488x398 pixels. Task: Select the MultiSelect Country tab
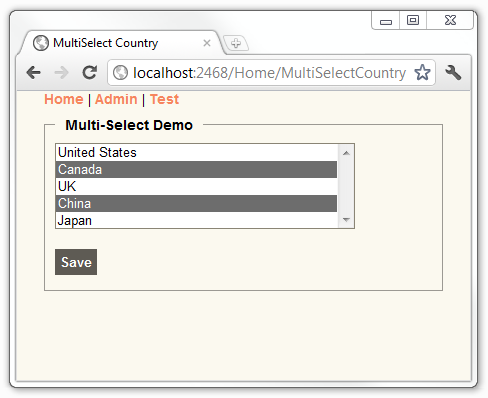point(122,43)
